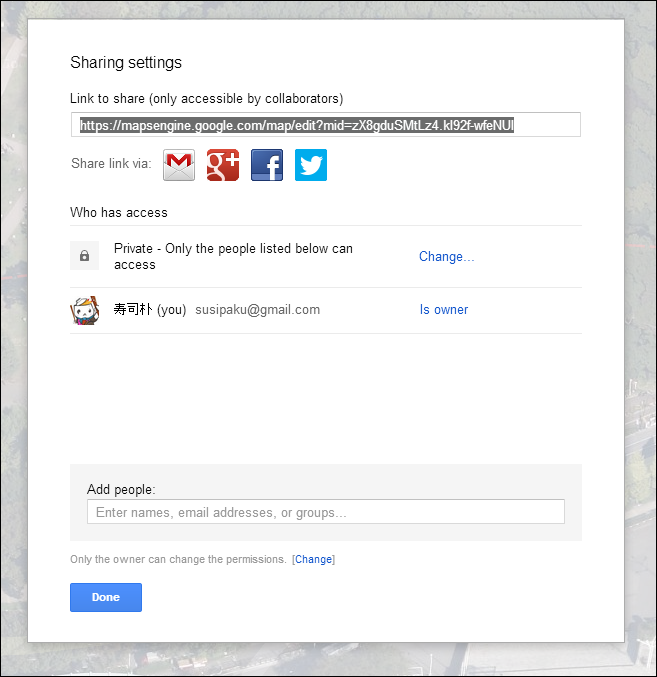Click the owner name '寿司朴 (you)'
Screen dimensions: 657x677
tap(150, 310)
